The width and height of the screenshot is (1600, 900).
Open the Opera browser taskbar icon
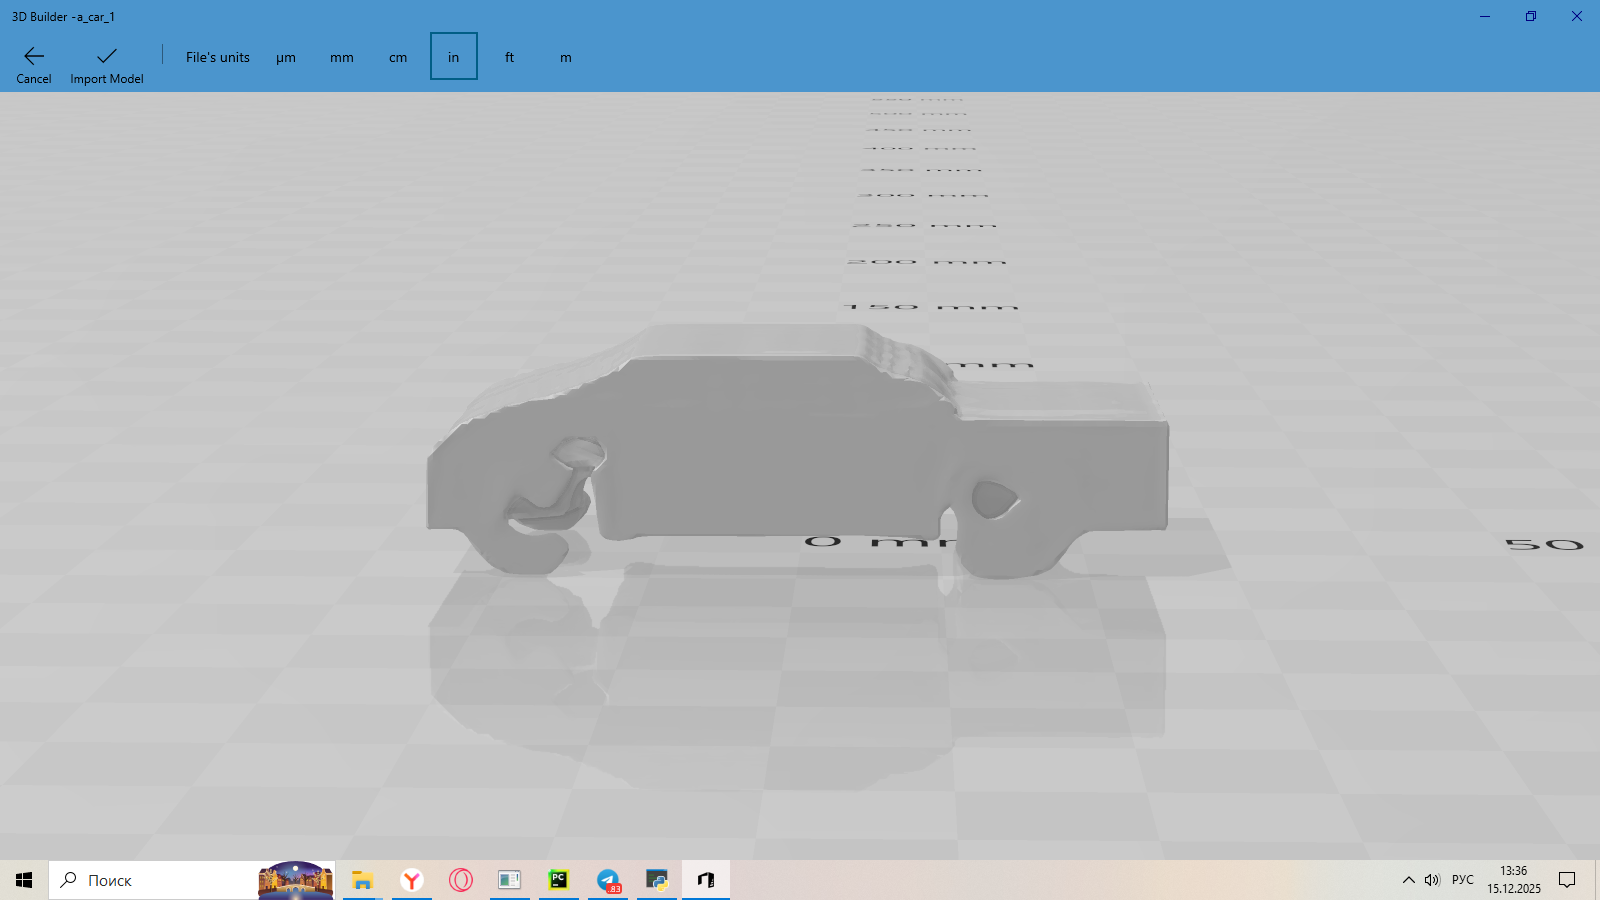(x=461, y=880)
